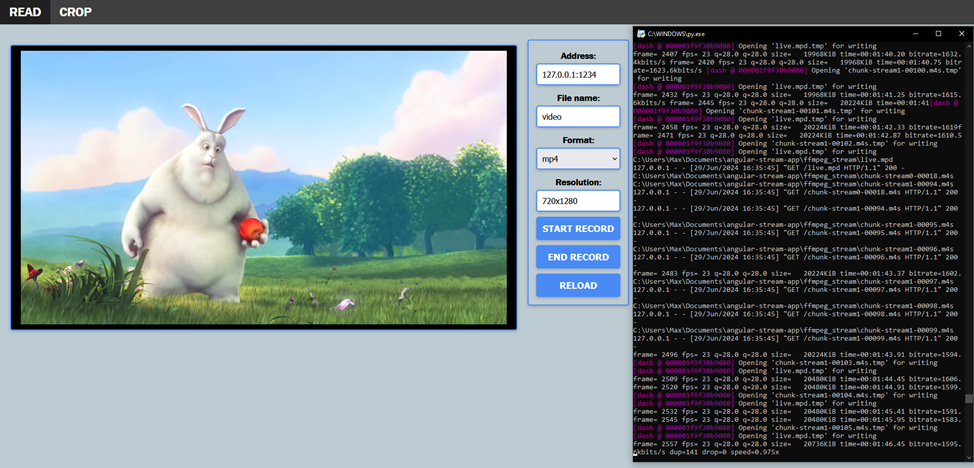This screenshot has height=468, width=974.
Task: Click the Resolution input field
Action: click(578, 201)
